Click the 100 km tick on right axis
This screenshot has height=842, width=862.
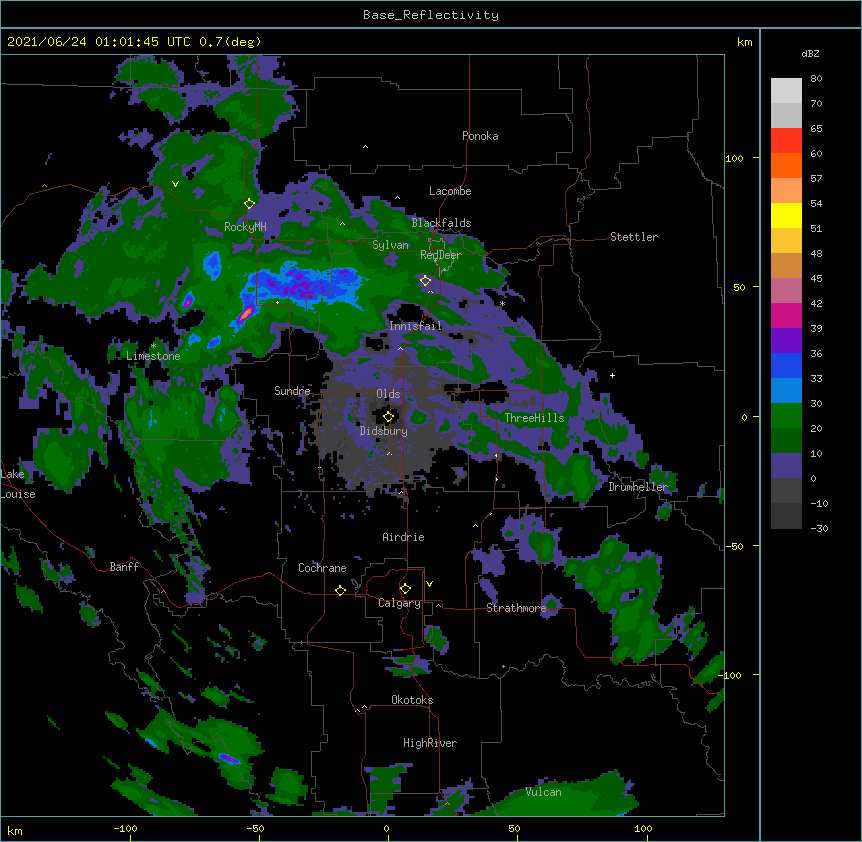tap(734, 158)
